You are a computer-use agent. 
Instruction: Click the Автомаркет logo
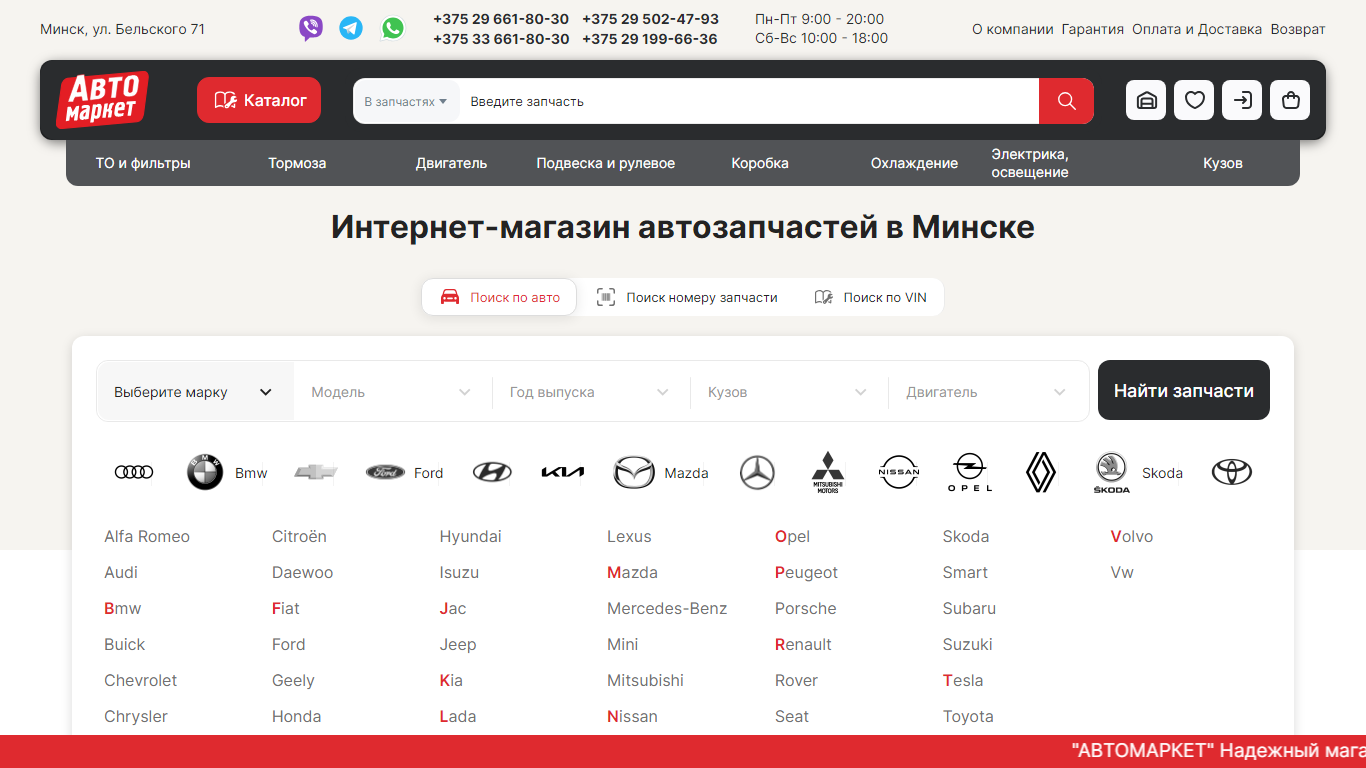point(103,100)
